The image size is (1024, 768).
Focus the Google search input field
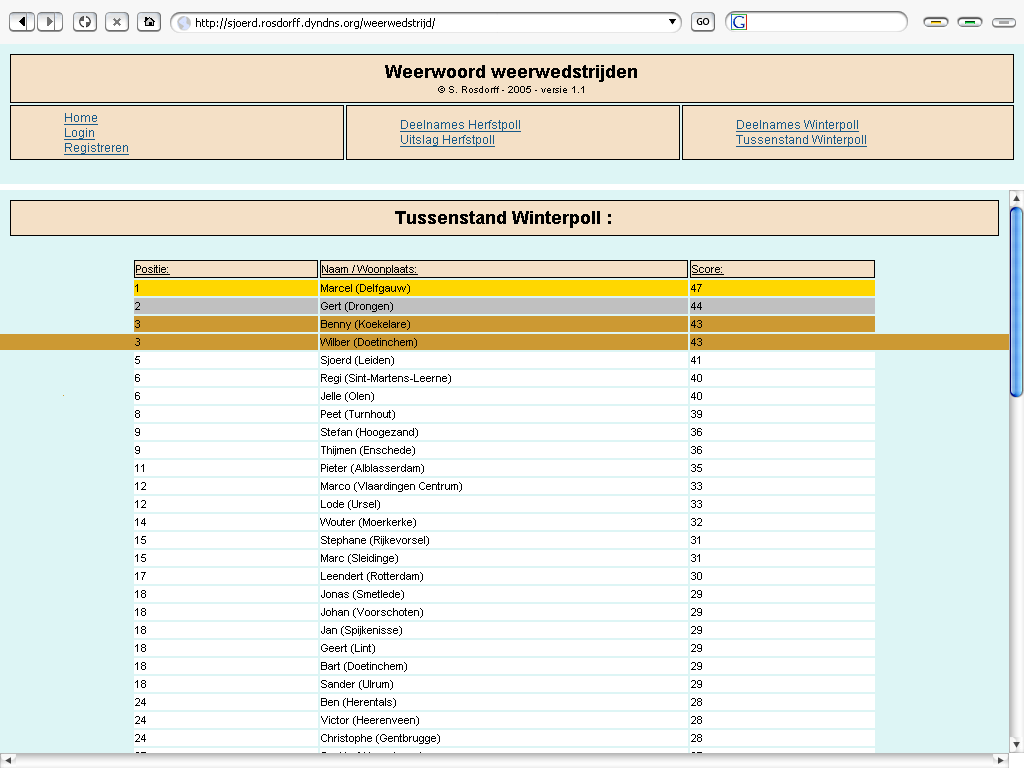pyautogui.click(x=824, y=22)
